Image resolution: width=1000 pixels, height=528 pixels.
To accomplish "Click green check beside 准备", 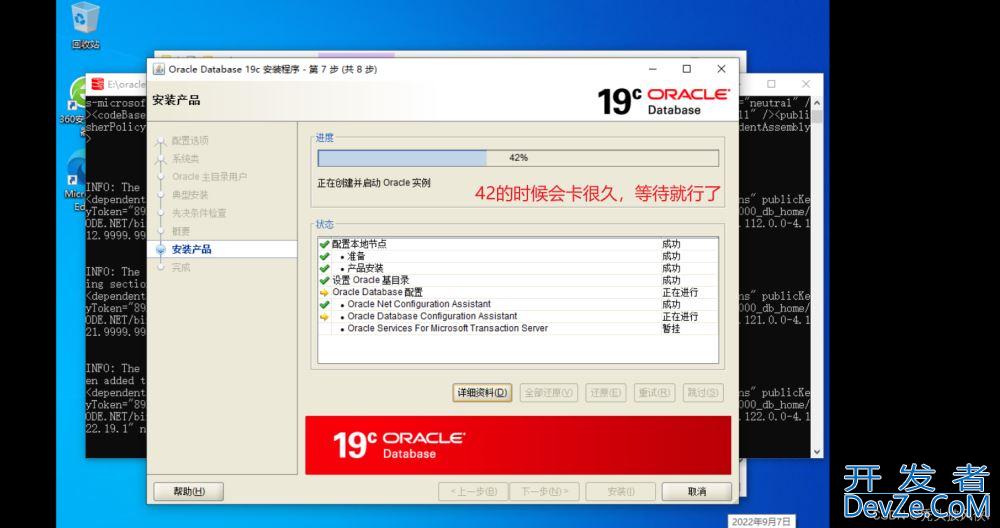I will (325, 256).
